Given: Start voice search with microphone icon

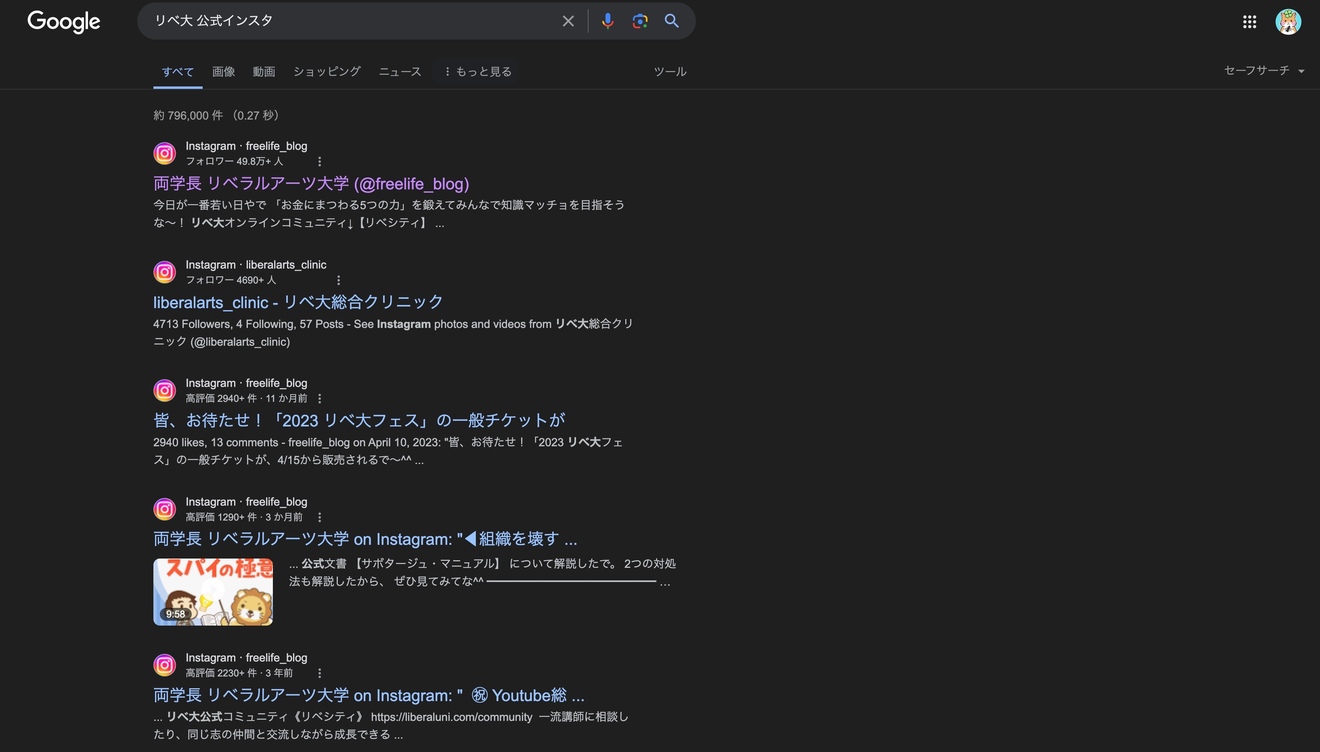Looking at the screenshot, I should pyautogui.click(x=607, y=21).
